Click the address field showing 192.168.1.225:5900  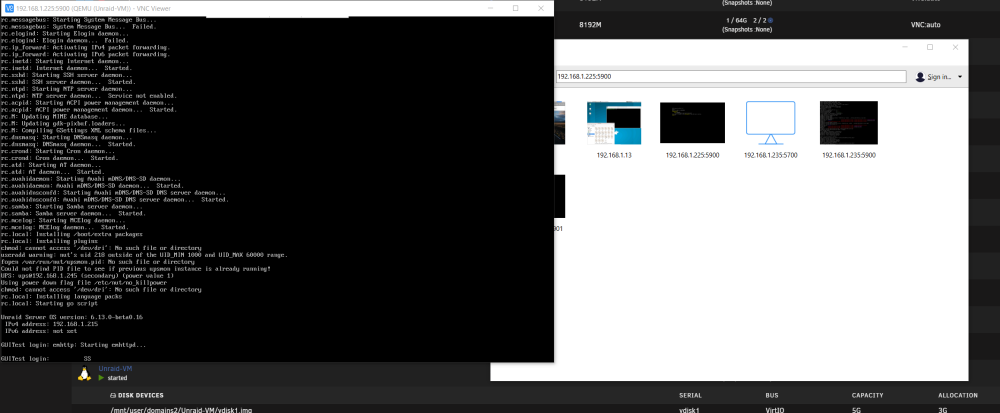730,76
